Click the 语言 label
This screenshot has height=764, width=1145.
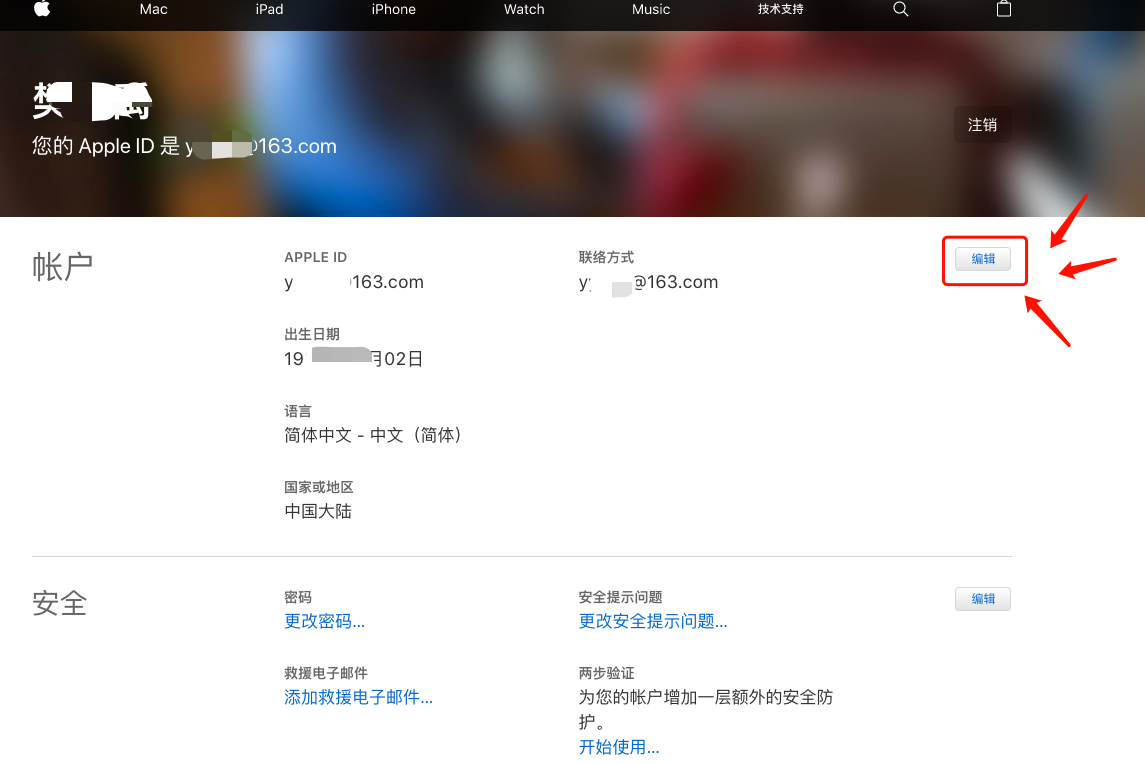(x=298, y=411)
